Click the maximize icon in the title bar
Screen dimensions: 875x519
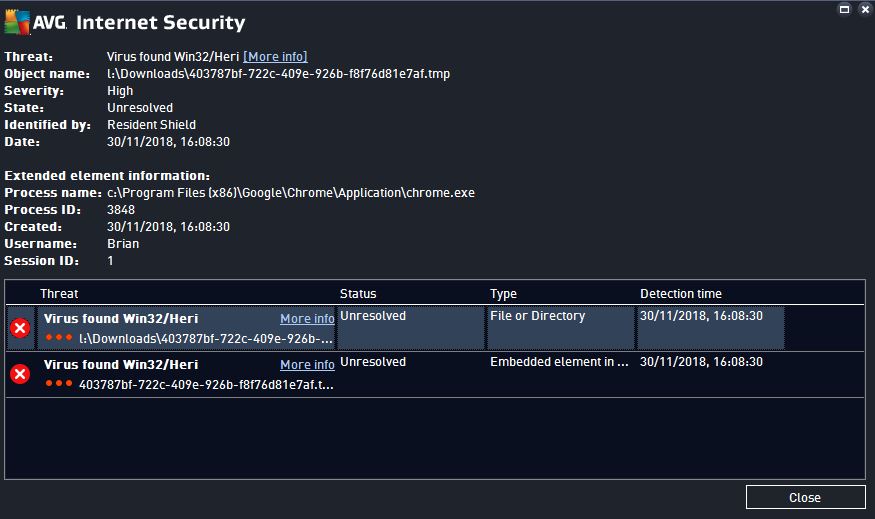[x=844, y=9]
